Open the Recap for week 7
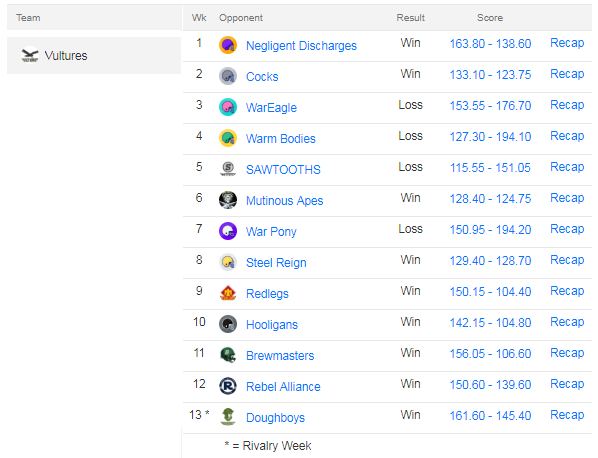Screen dimensions: 598x458 click(567, 229)
